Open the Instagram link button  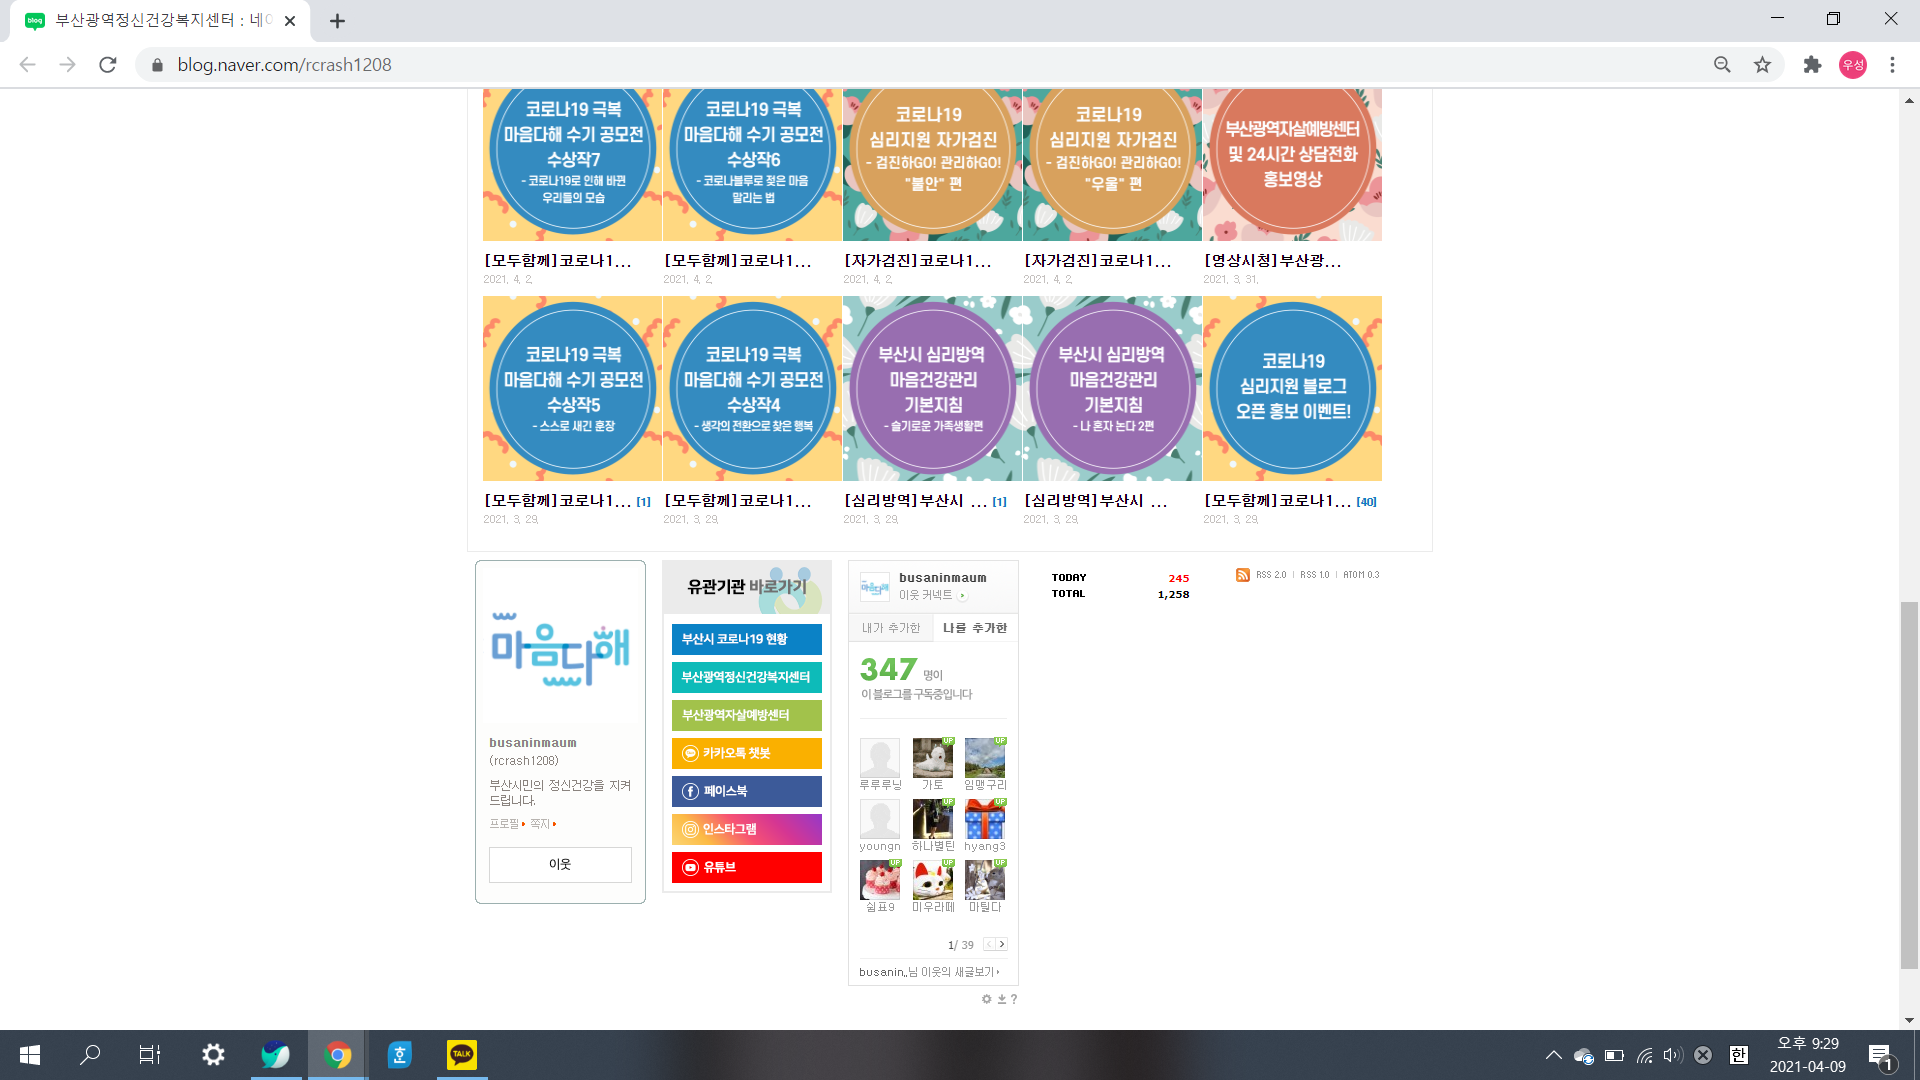click(746, 829)
